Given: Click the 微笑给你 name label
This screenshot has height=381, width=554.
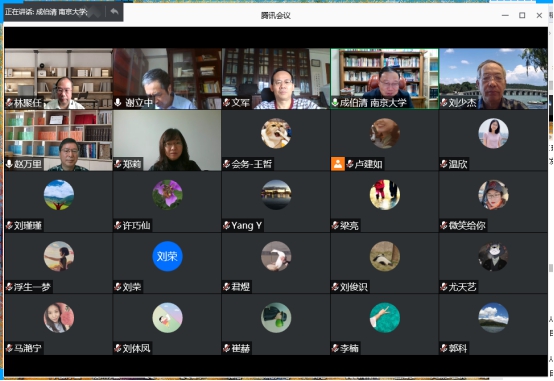Looking at the screenshot, I should click(x=467, y=225).
